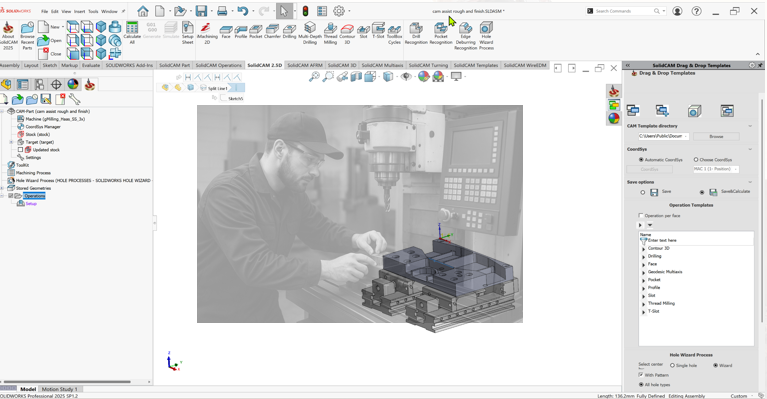Open ToolBox Cycles
The width and height of the screenshot is (767, 399).
[x=394, y=34]
